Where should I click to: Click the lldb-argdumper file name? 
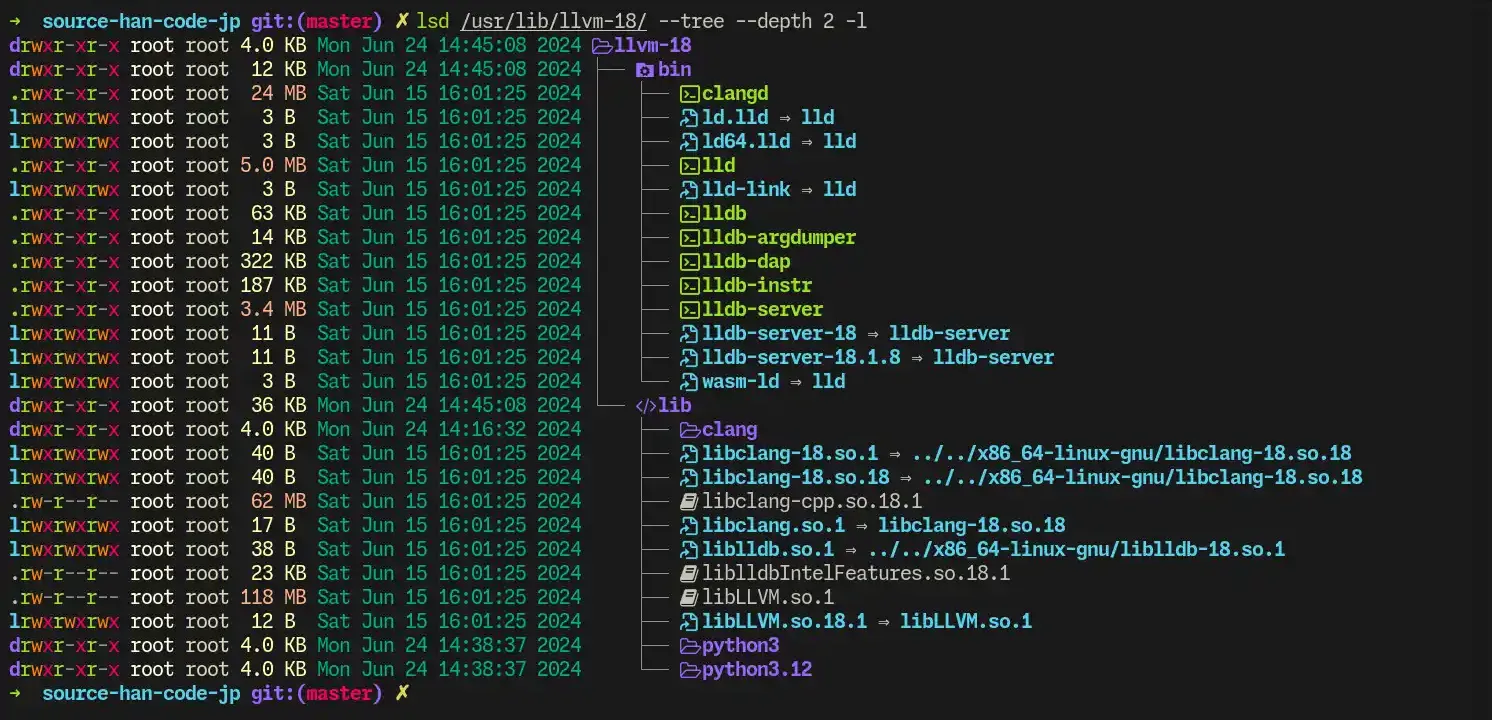click(x=779, y=237)
